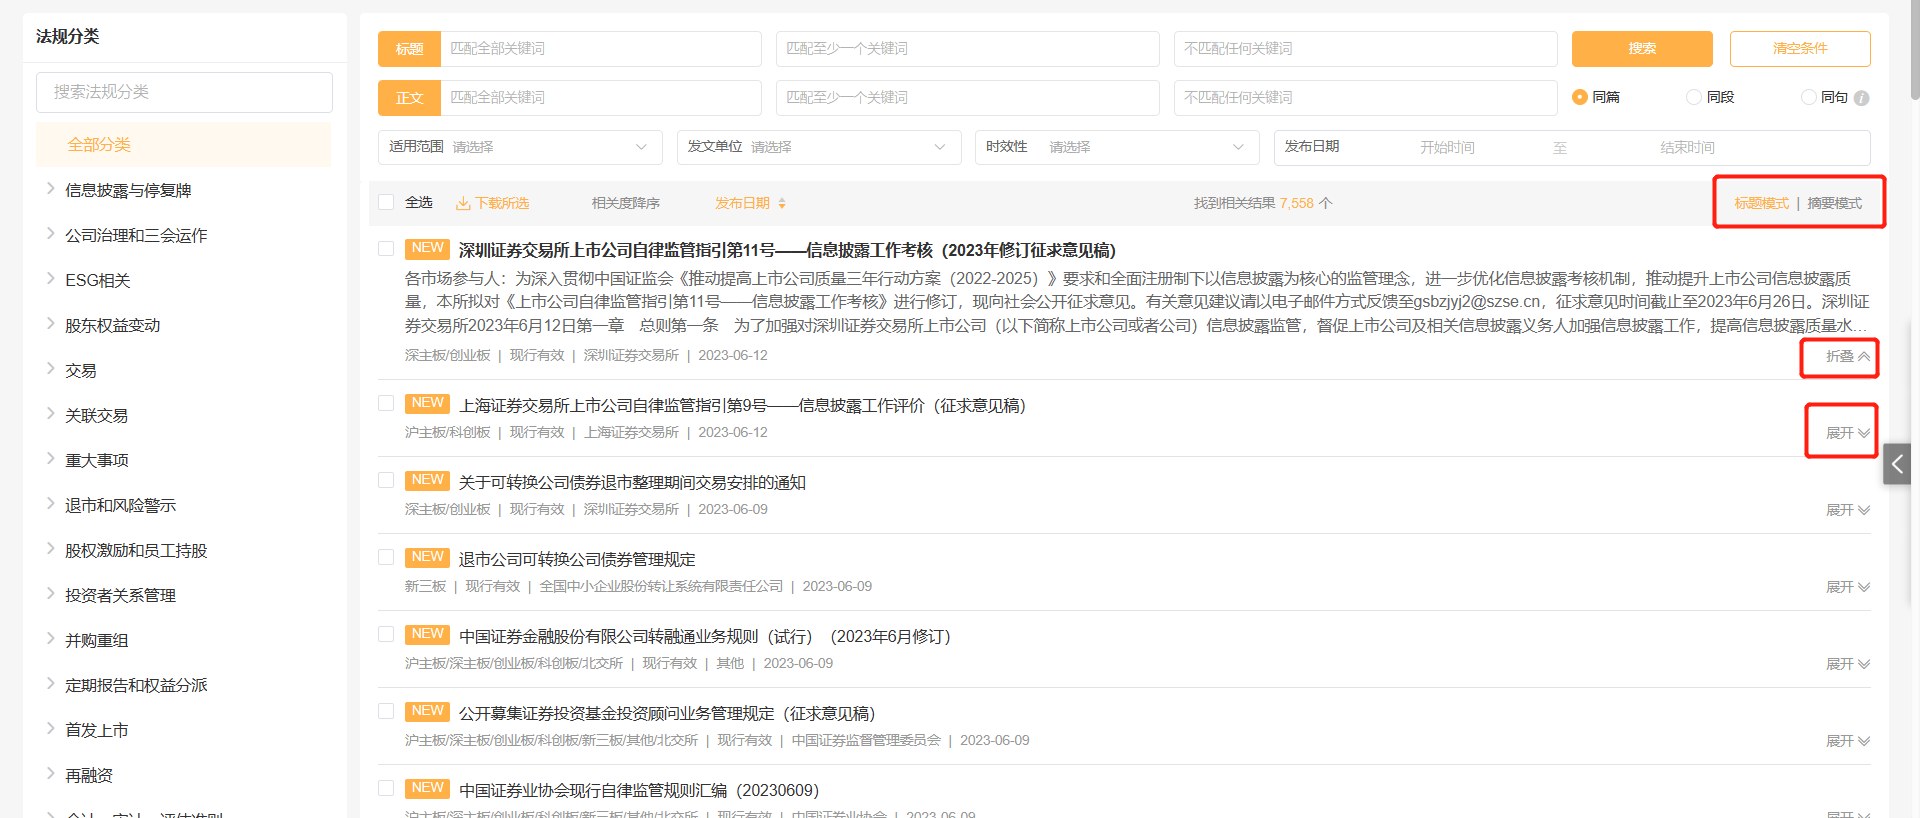Expand the 重大事项 category
The height and width of the screenshot is (818, 1920).
(x=50, y=458)
